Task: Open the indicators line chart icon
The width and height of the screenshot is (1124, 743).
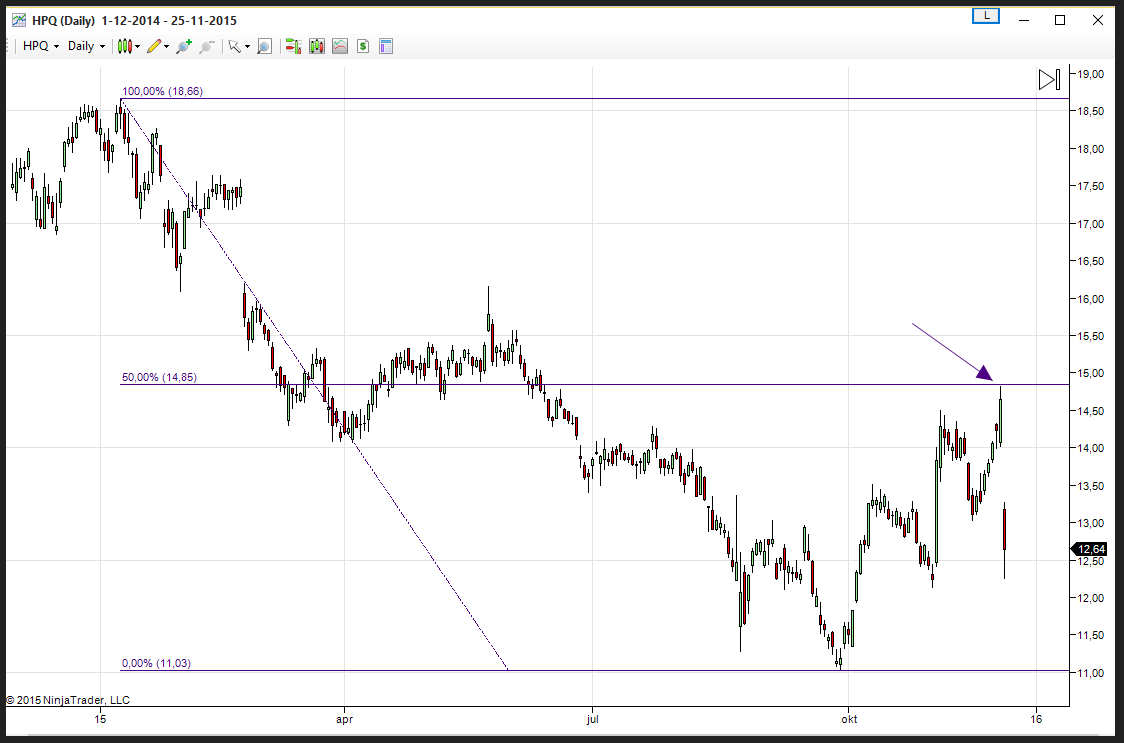Action: 340,46
